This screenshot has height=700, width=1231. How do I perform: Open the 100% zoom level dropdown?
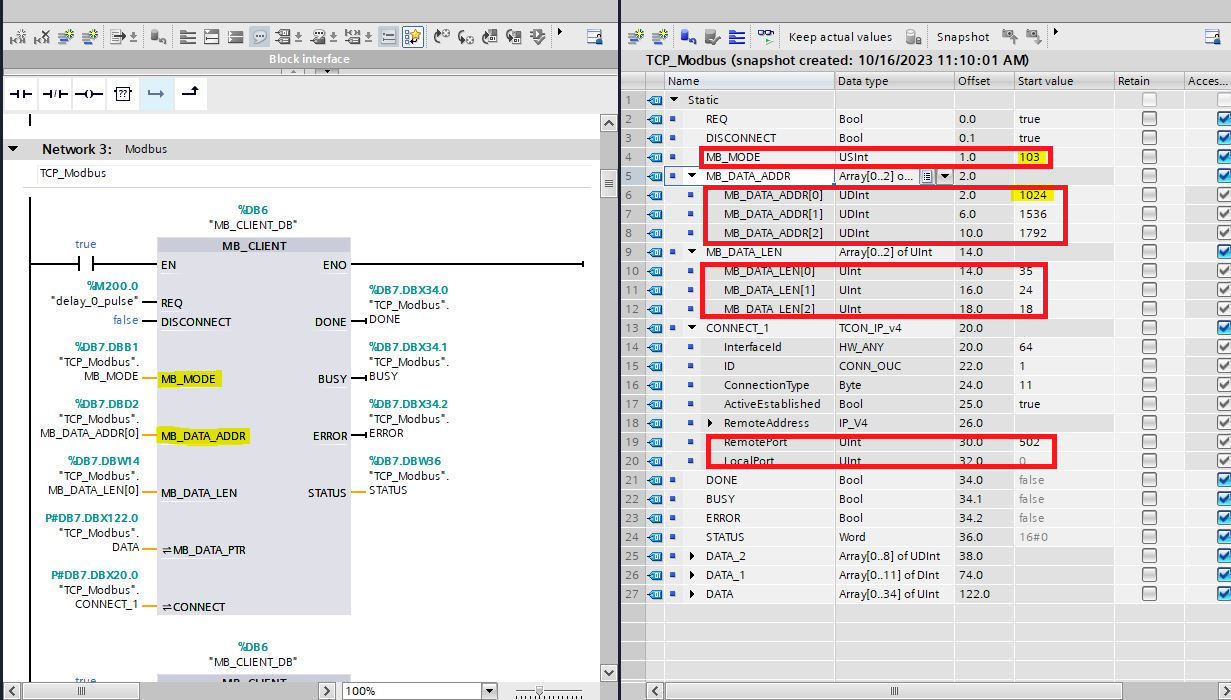coord(489,691)
